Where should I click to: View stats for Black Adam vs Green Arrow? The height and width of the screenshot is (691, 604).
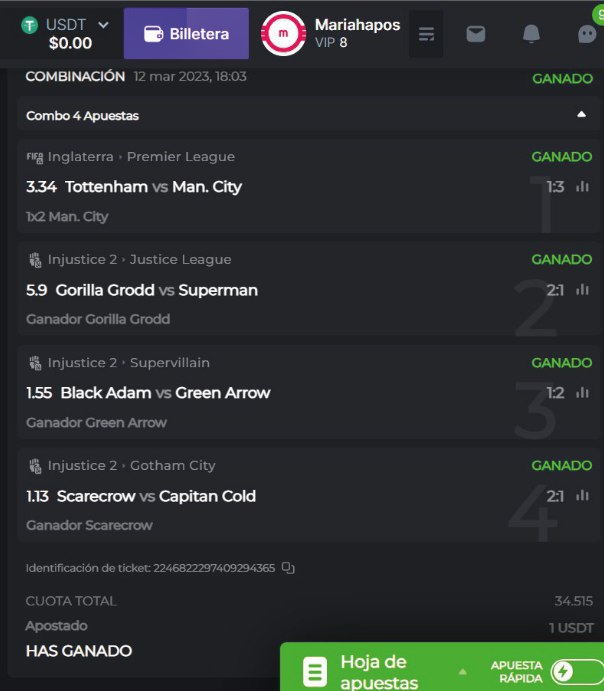(x=583, y=393)
